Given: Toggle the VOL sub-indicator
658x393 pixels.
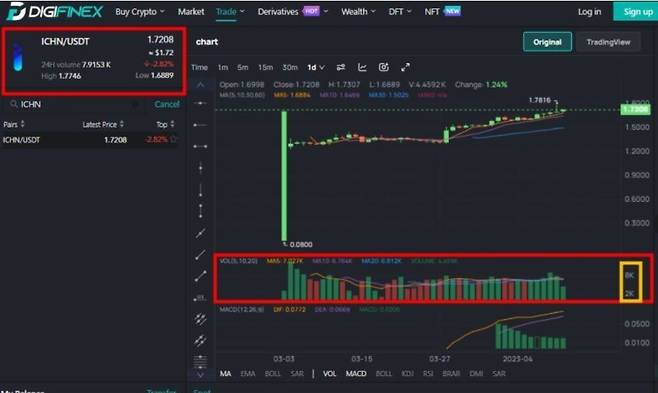Looking at the screenshot, I should point(329,373).
